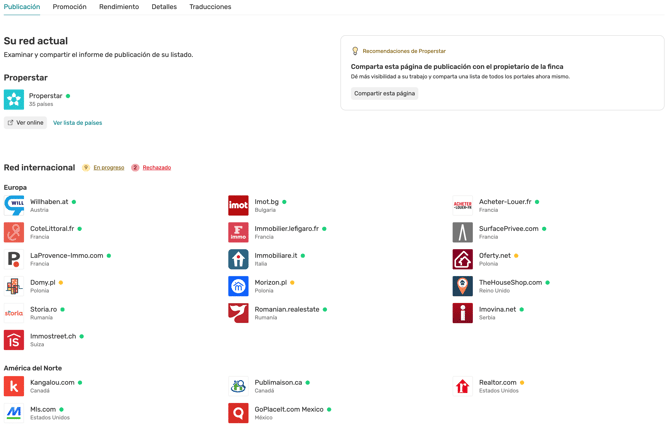Click the Acheter-Louer.fr portal name
670x424 pixels.
(505, 202)
